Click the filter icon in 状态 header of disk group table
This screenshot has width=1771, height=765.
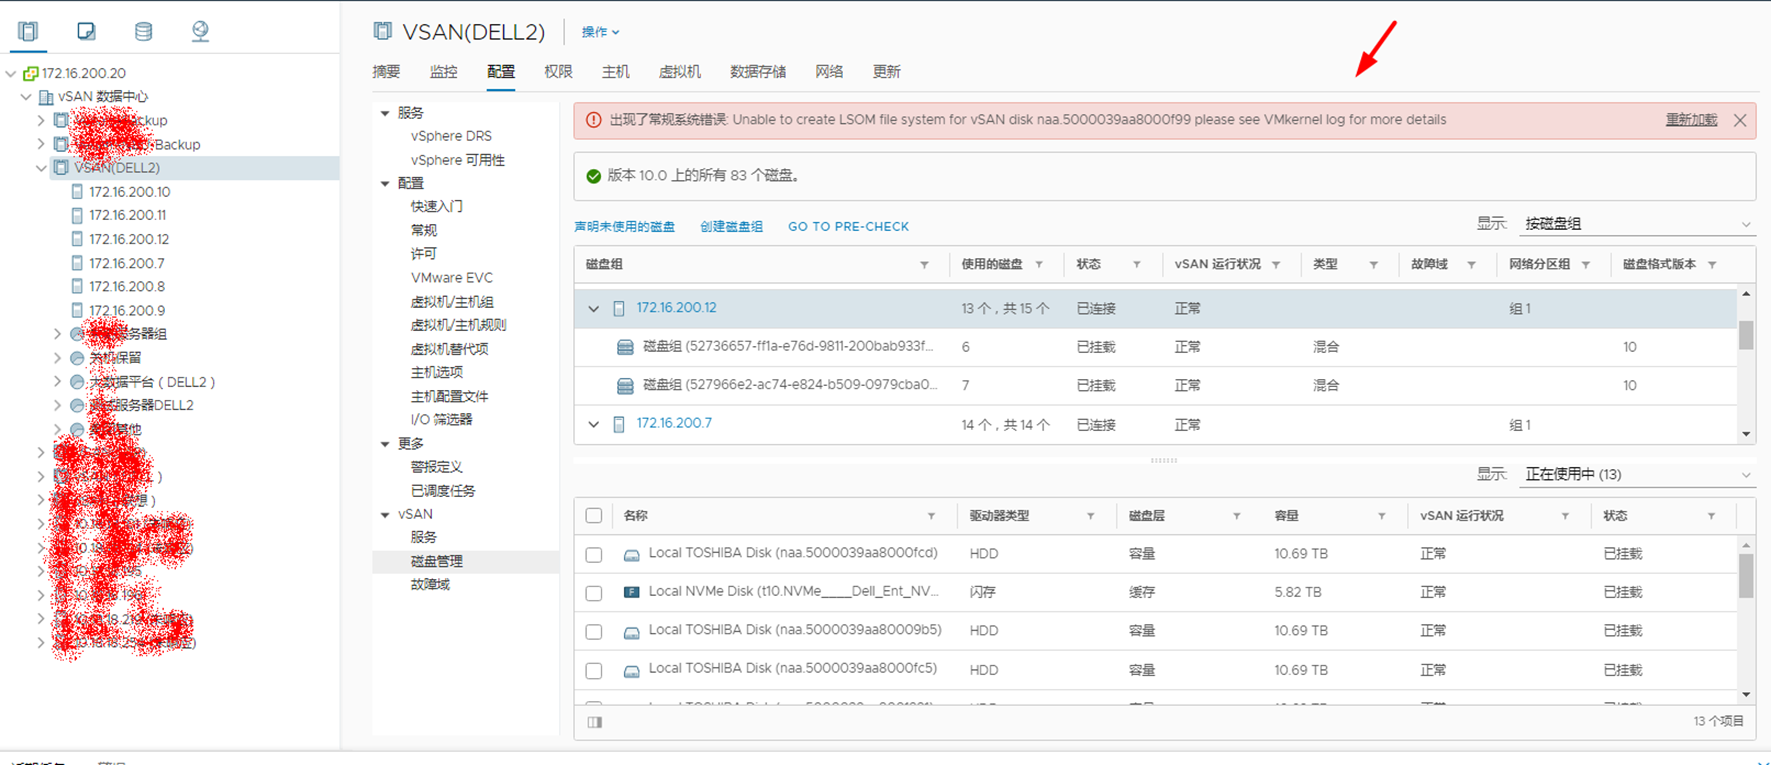[1136, 265]
